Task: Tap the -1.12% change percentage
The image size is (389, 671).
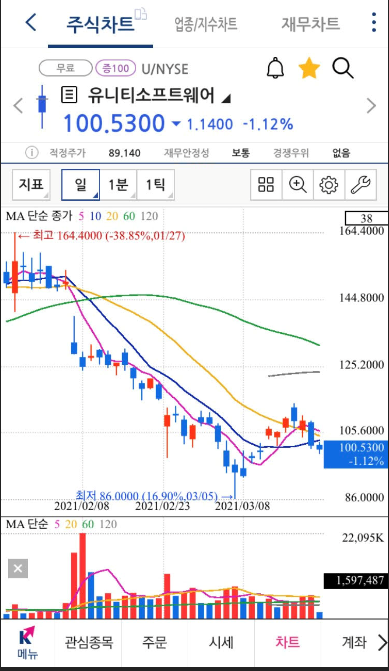Action: click(268, 125)
